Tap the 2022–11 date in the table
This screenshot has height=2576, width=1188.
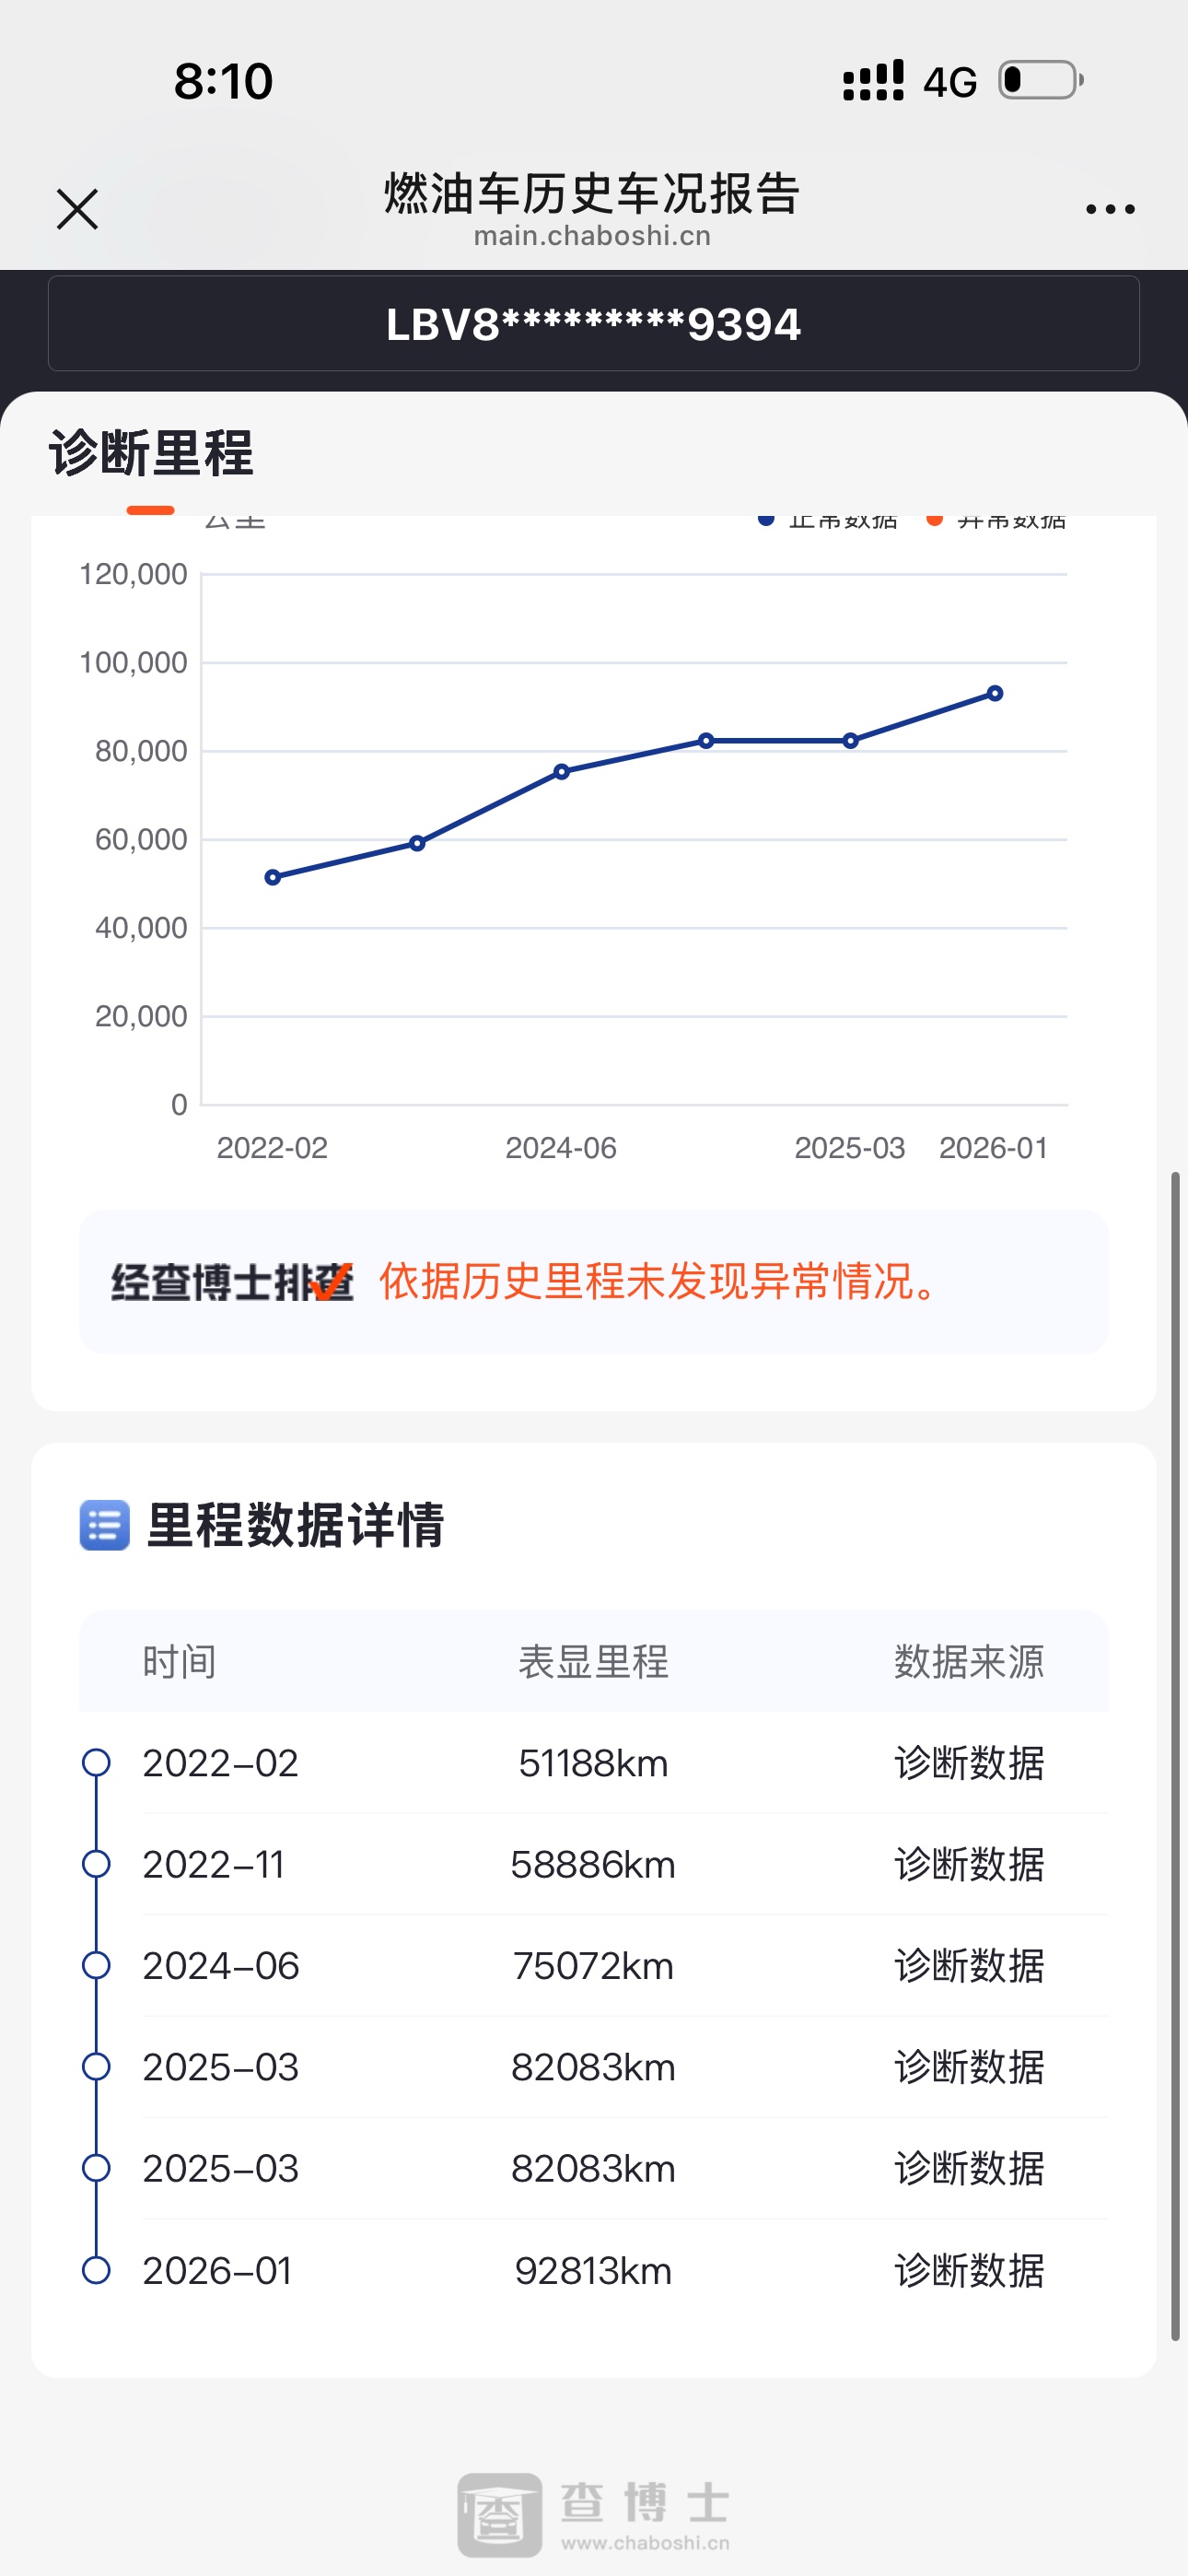point(213,1865)
